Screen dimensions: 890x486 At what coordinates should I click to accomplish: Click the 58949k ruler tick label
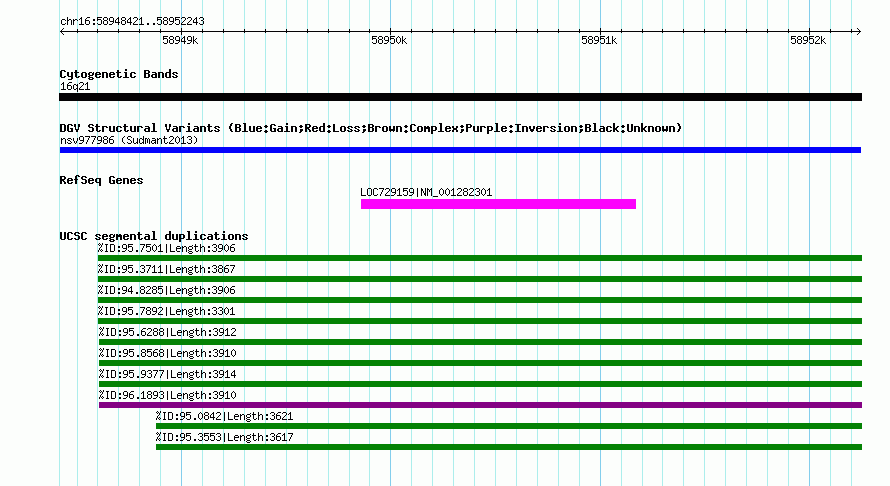[180, 40]
